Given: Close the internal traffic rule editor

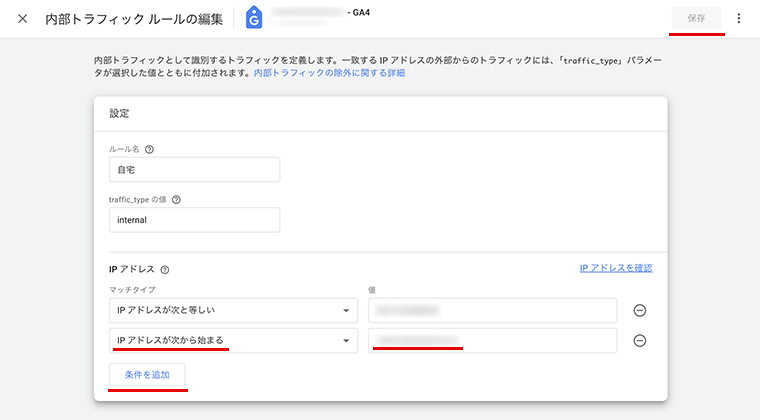Looking at the screenshot, I should (x=22, y=19).
